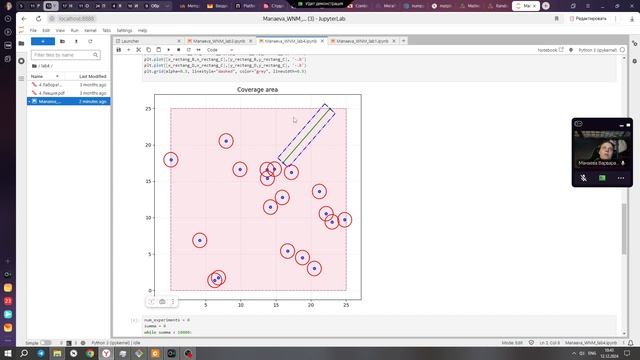
Task: Copy the selected cell in notebook toolbar
Action: [x=149, y=50]
